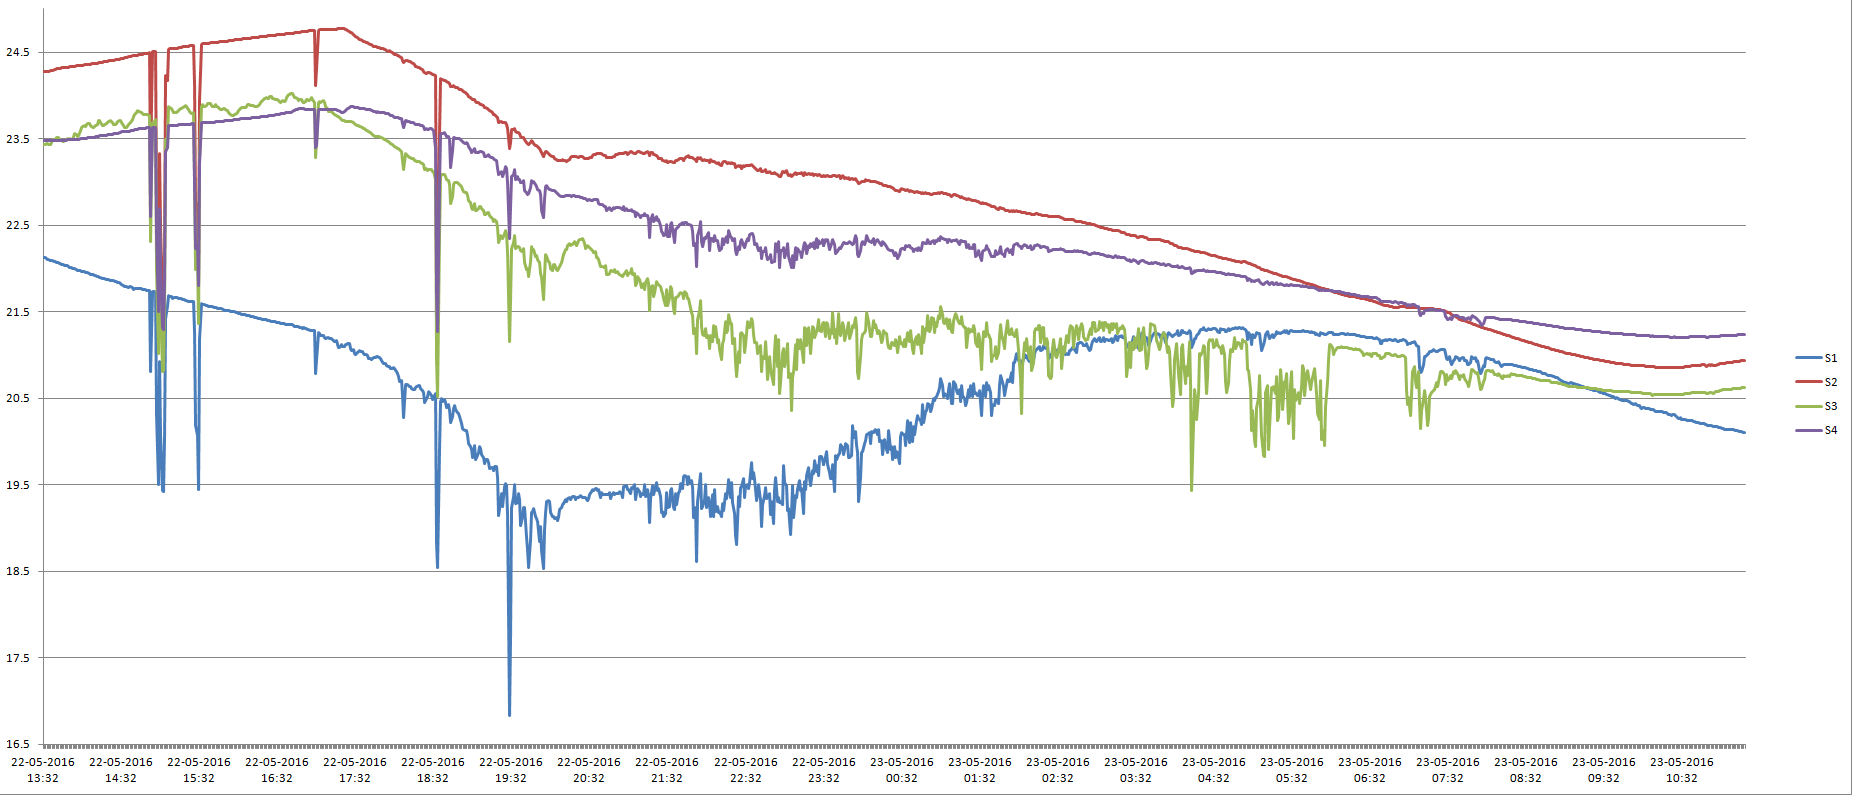Image resolution: width=1852 pixels, height=795 pixels.
Task: Click the deepest green S3 dip near 04:32
Action: coord(1191,488)
